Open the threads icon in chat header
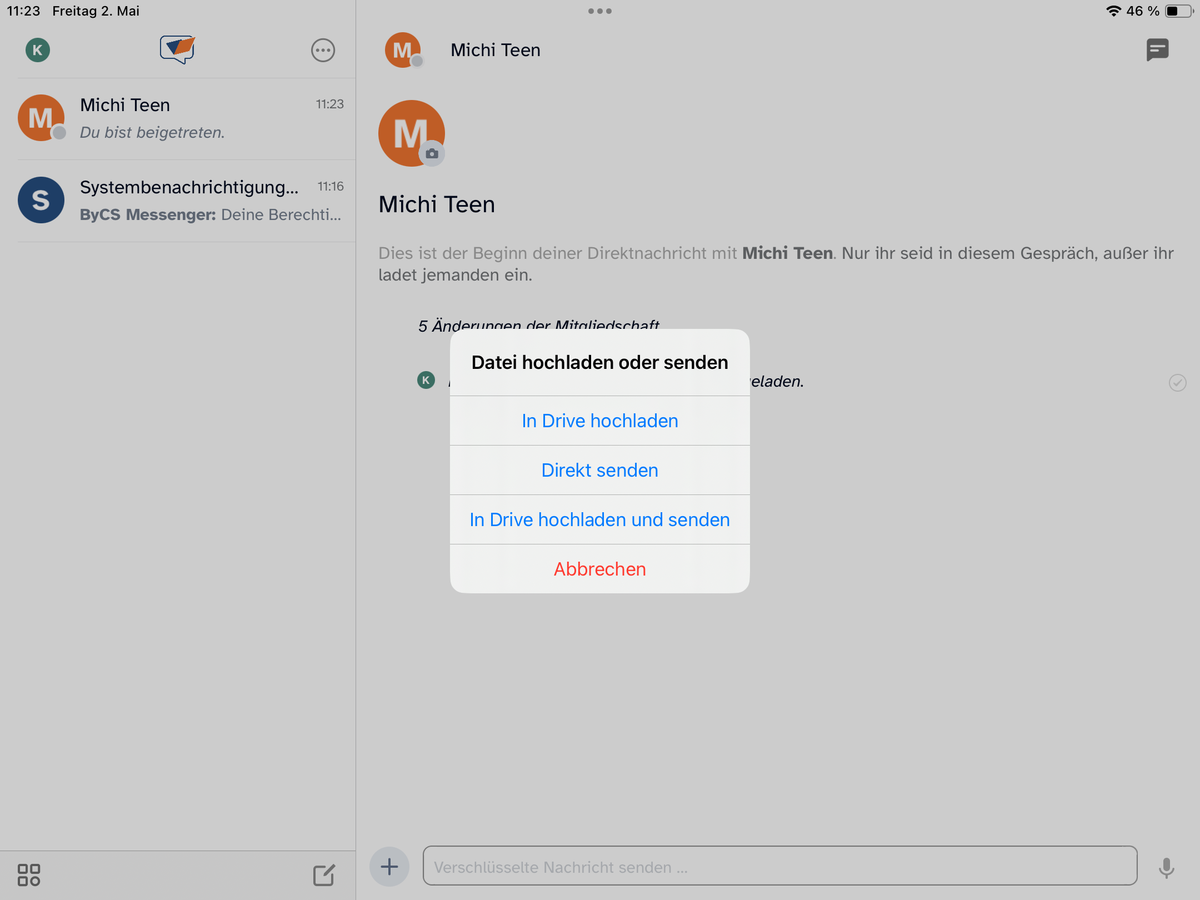The image size is (1200, 900). point(1157,50)
